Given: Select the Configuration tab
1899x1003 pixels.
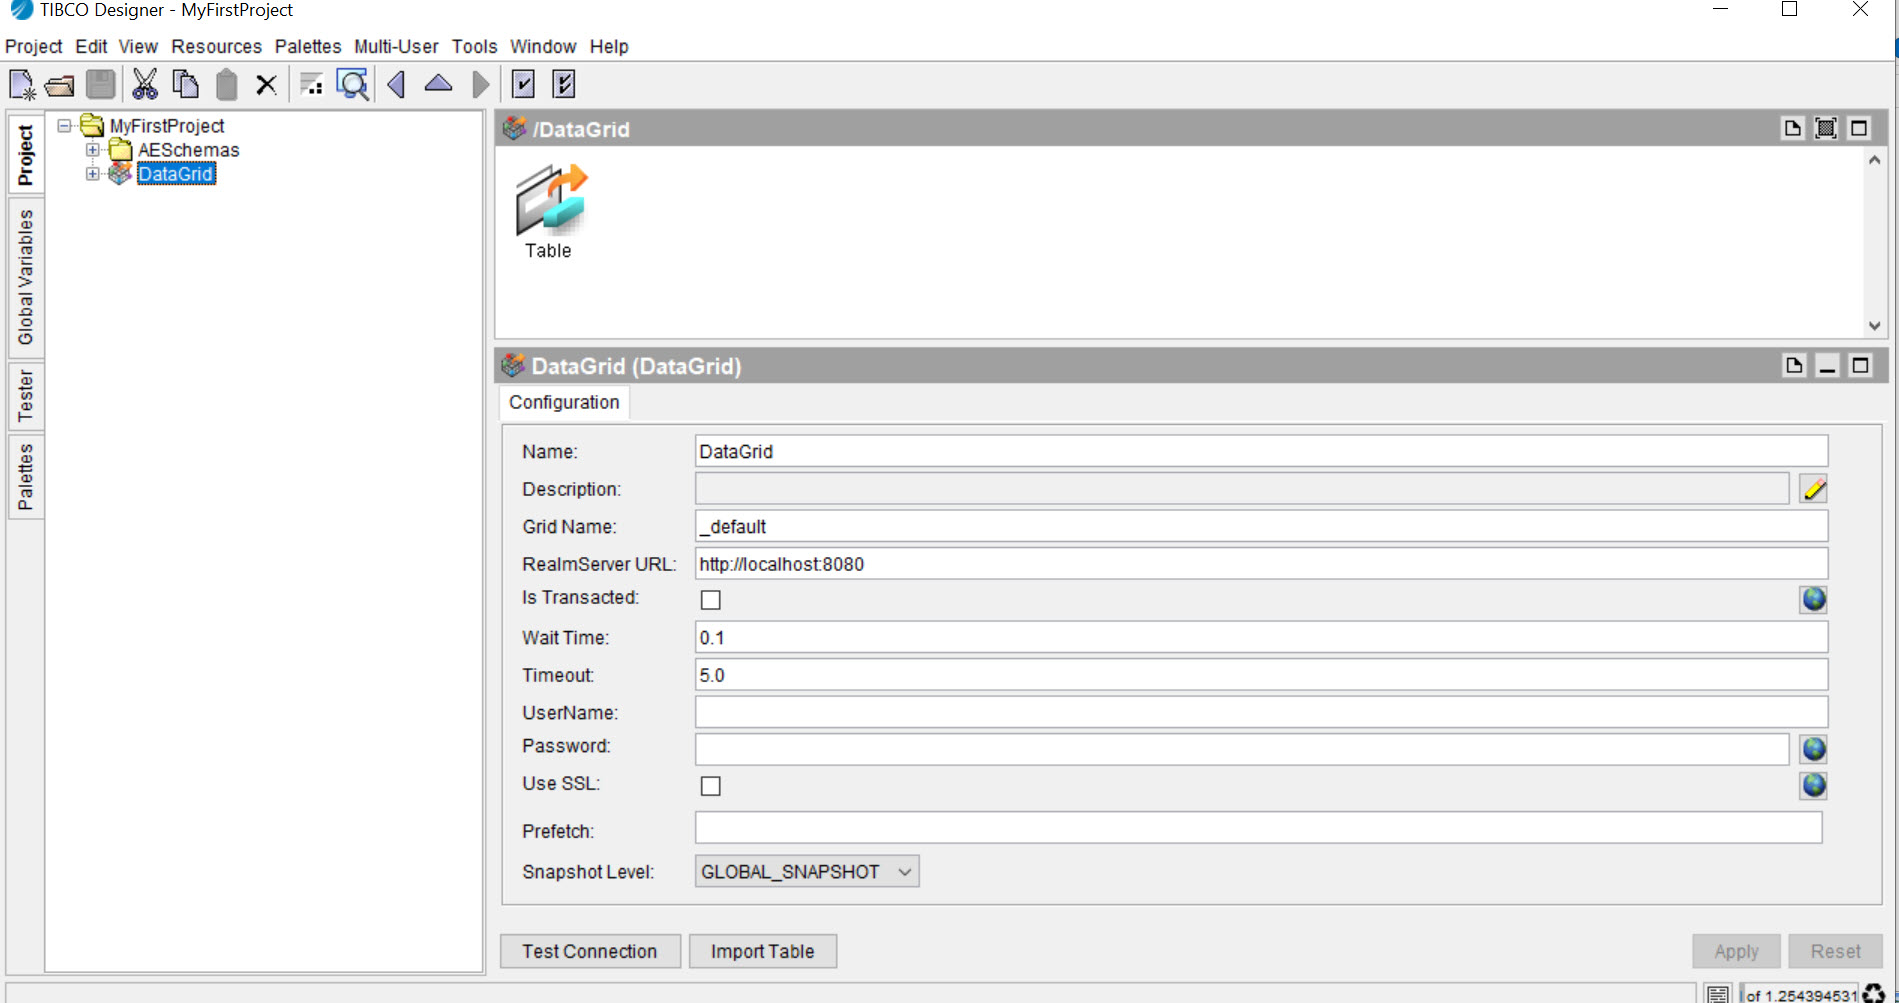Looking at the screenshot, I should [x=564, y=402].
